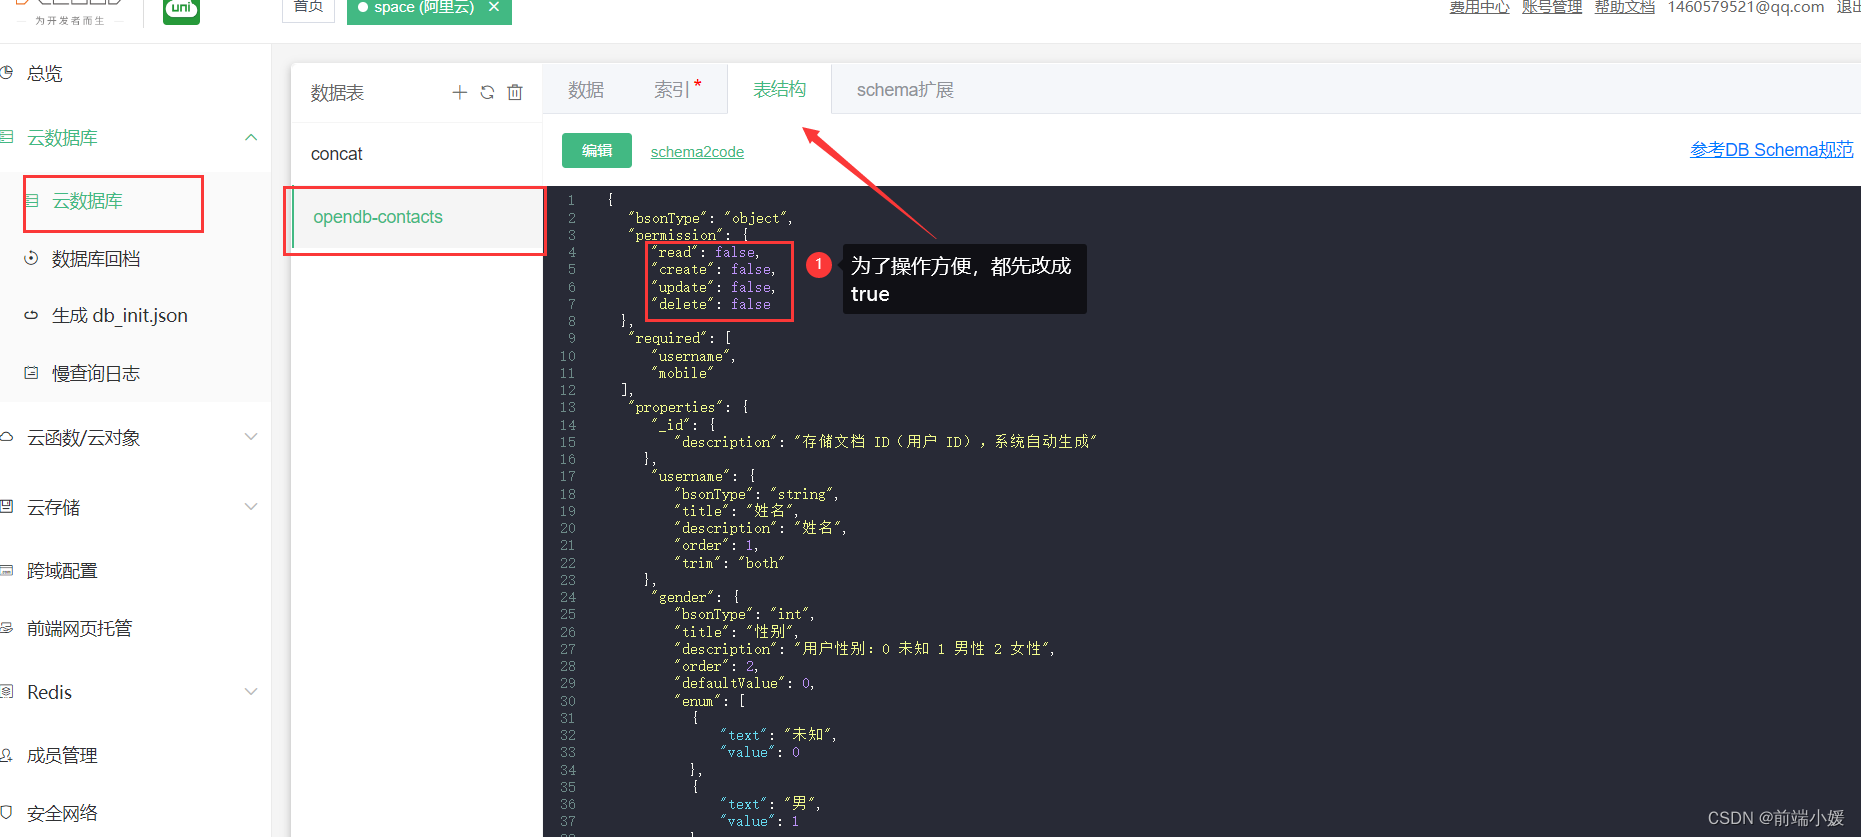Select the 表结构 tab

pos(779,89)
